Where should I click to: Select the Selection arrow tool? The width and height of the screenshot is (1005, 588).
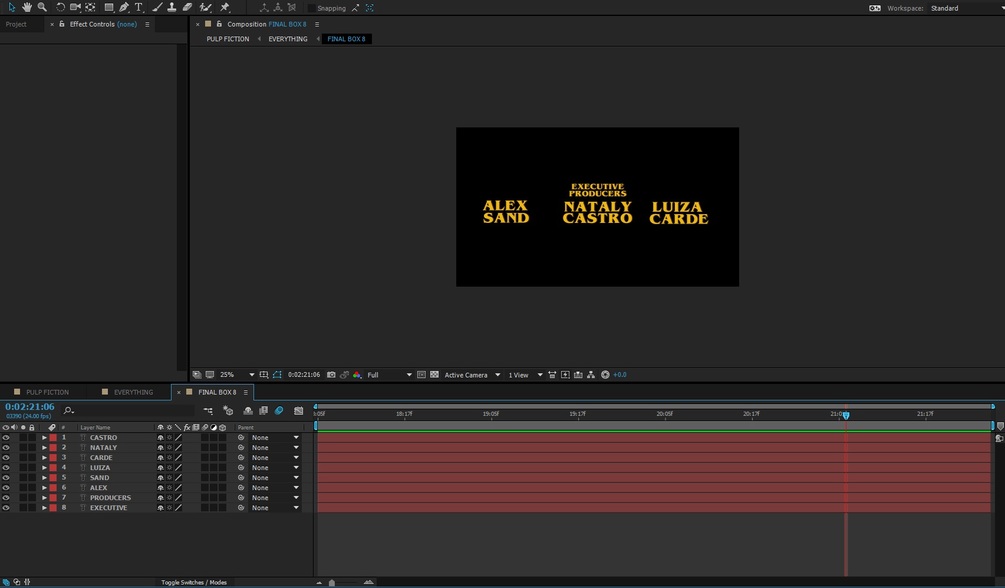(x=12, y=8)
